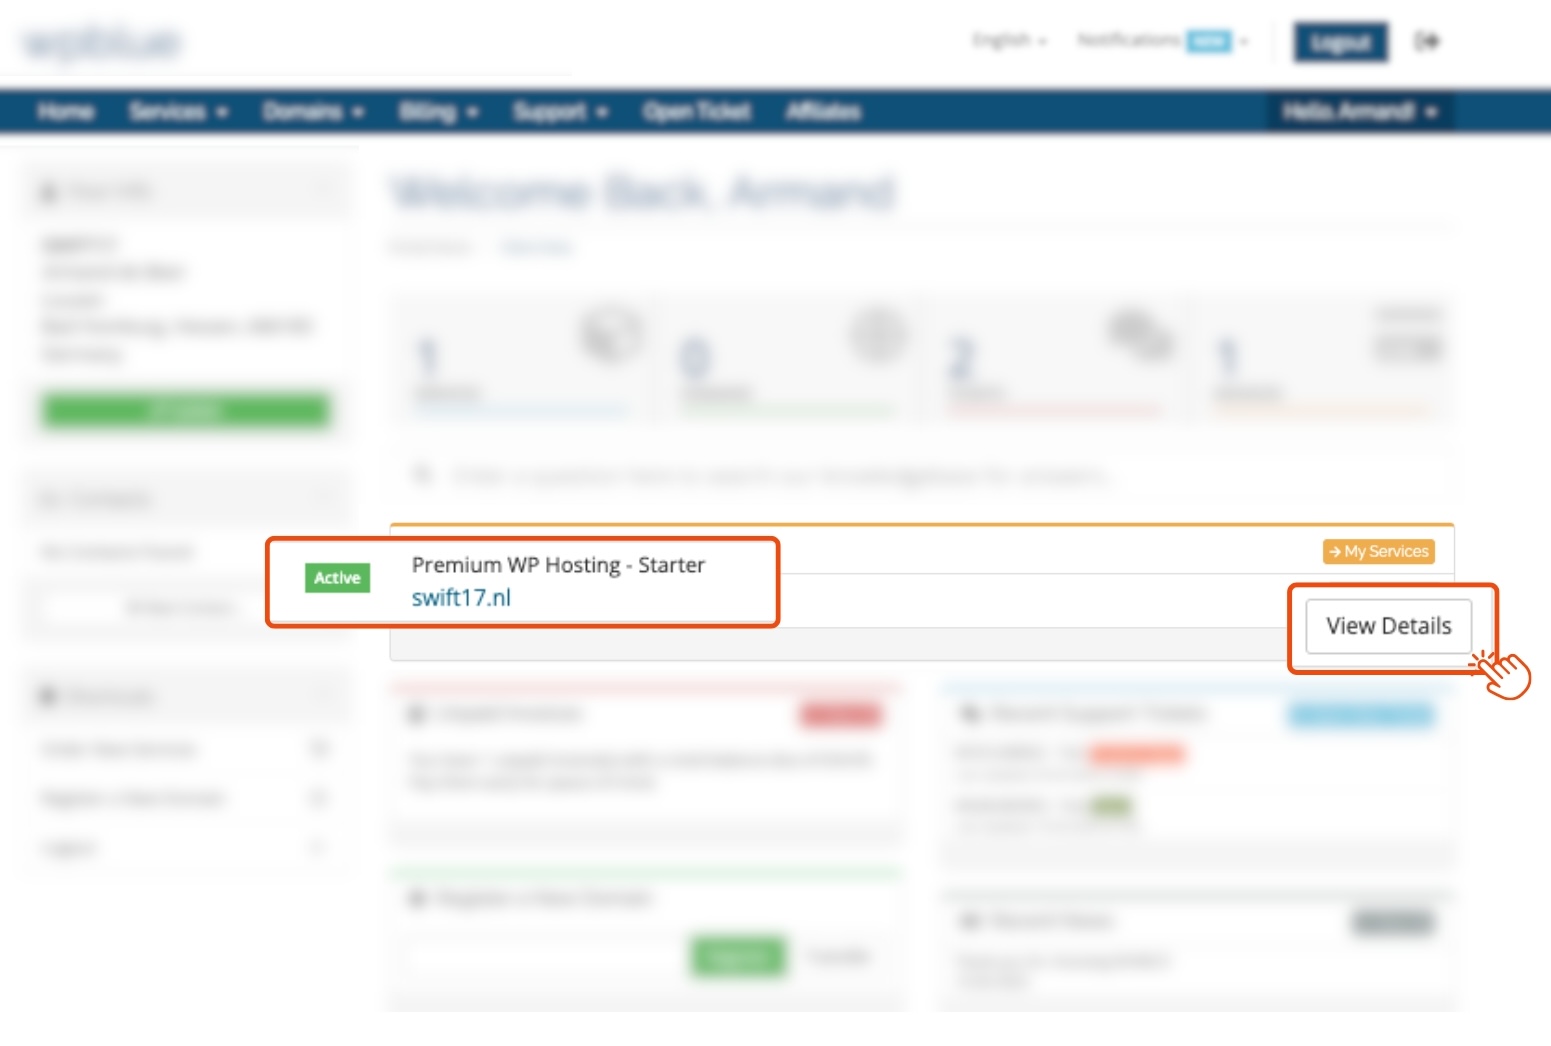This screenshot has width=1551, height=1046.
Task: Click the sign-out arrow icon beside Logout
Action: [1426, 41]
